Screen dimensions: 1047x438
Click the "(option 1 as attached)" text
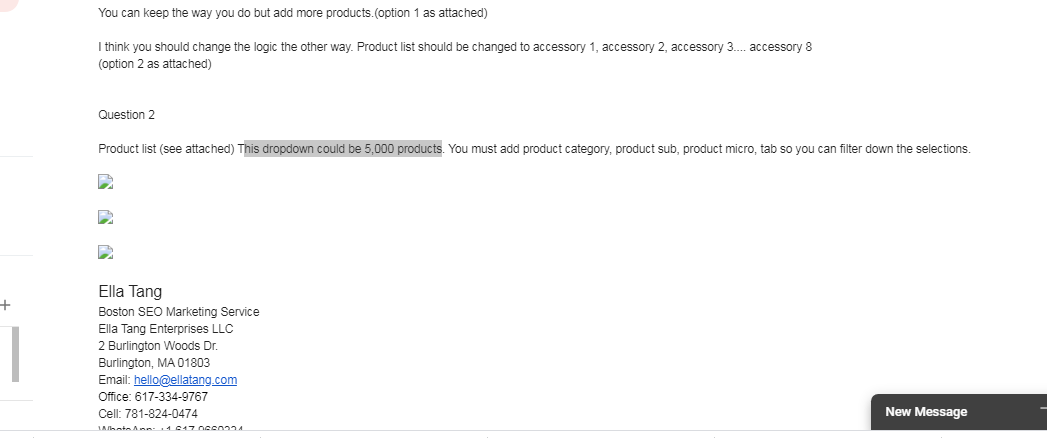431,13
